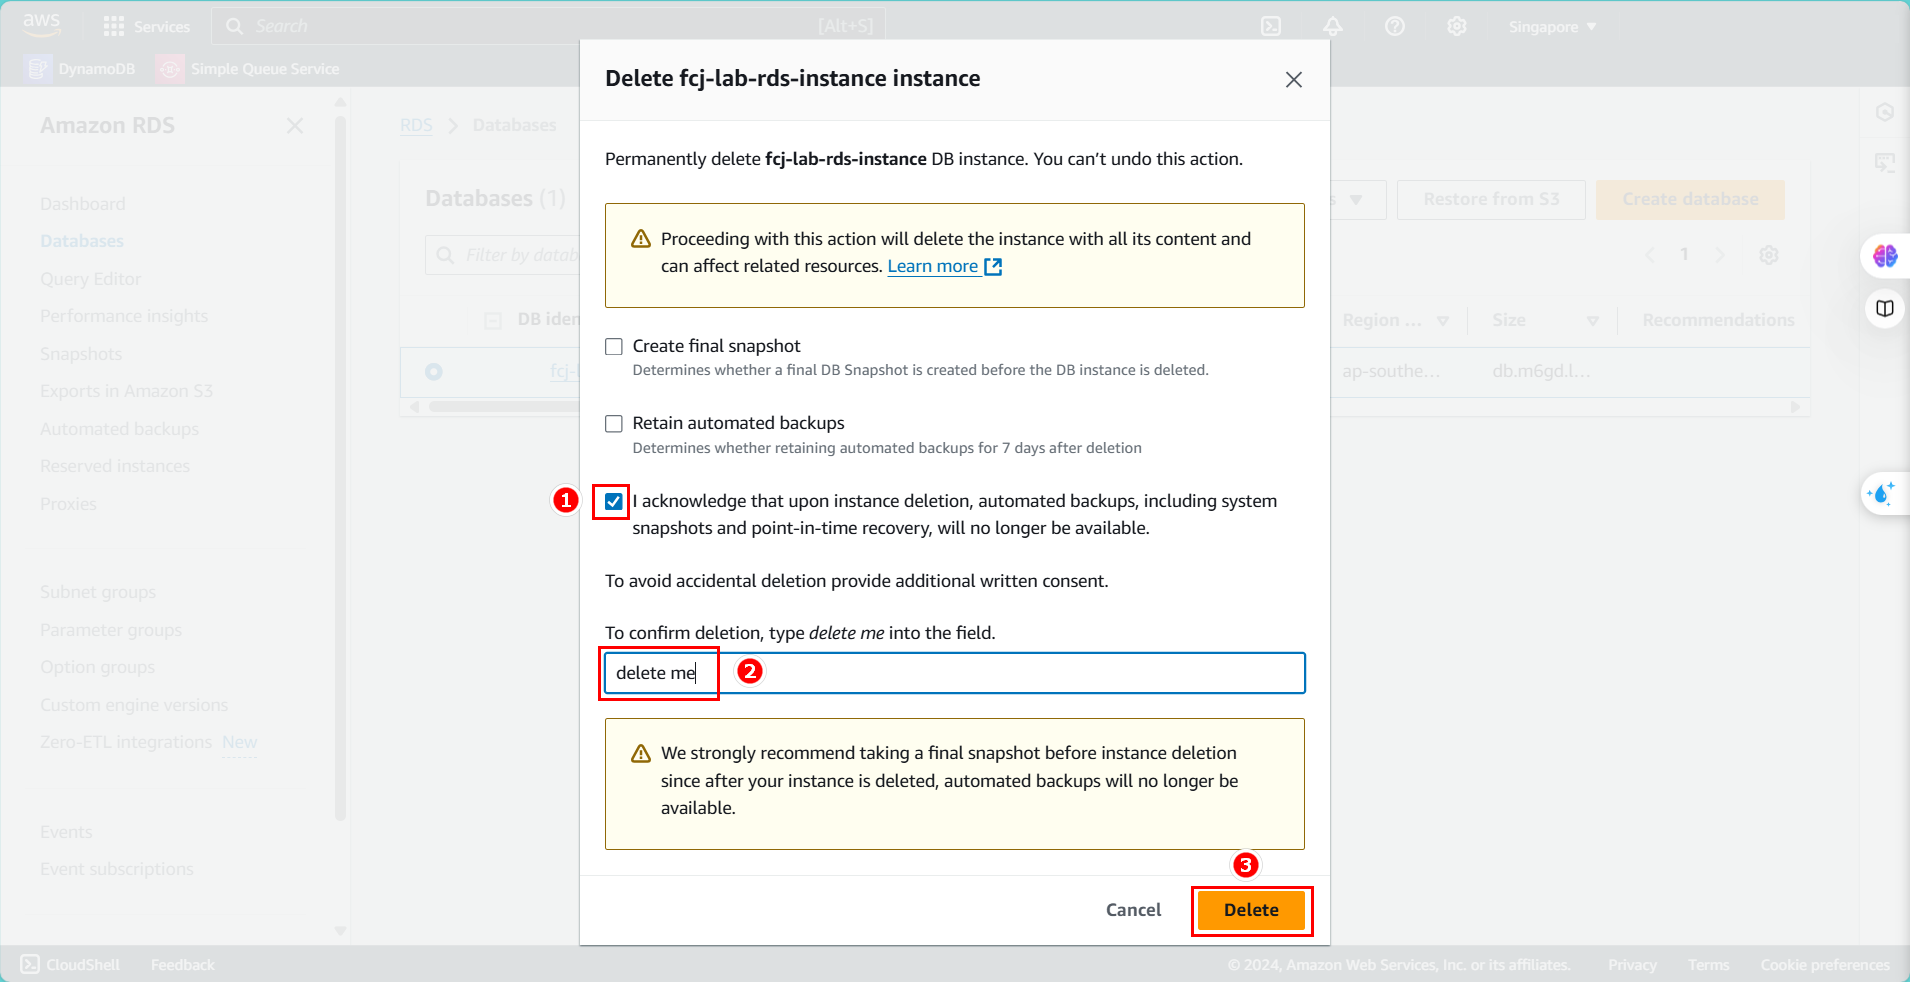The image size is (1910, 982).
Task: Click the top search bar
Action: click(x=548, y=26)
